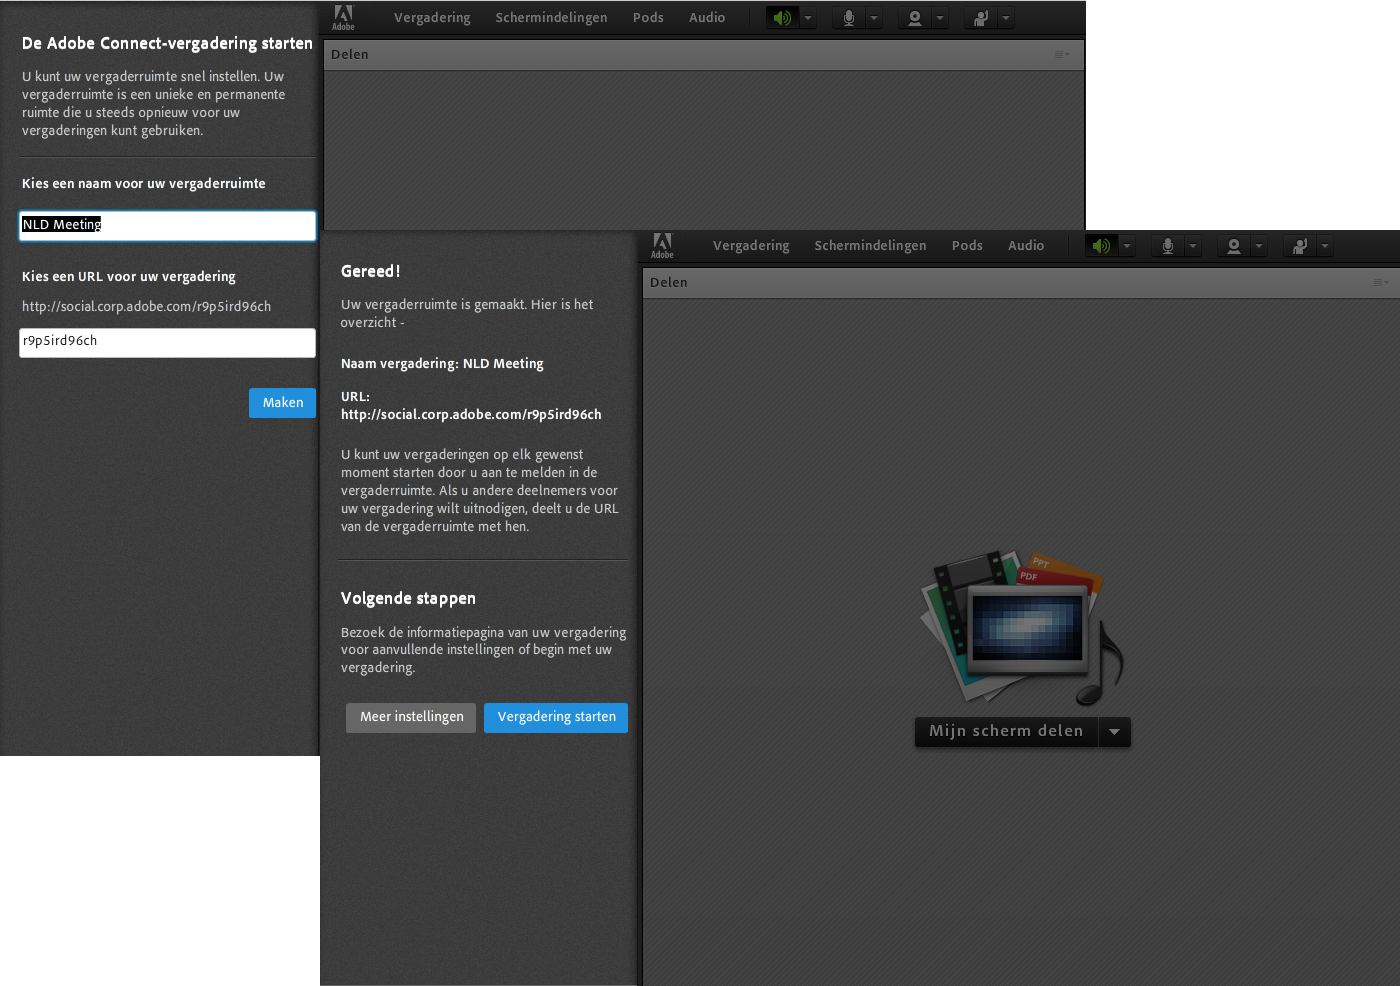
Task: Toggle the webcam icon in the foreground window
Action: pyautogui.click(x=1234, y=246)
